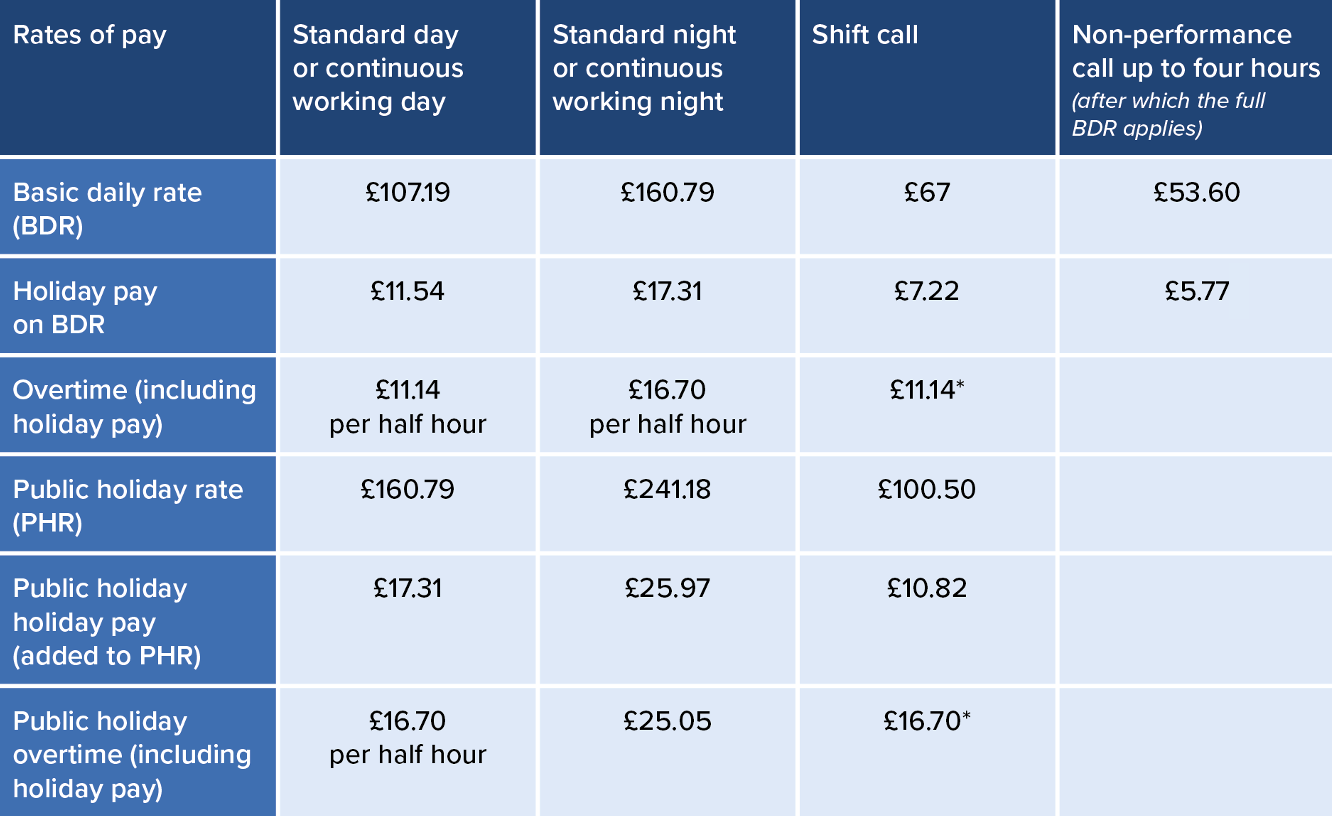Viewport: 1332px width, 816px height.
Task: Click the "Non-performance call up to four hours" header
Action: coord(1196,77)
